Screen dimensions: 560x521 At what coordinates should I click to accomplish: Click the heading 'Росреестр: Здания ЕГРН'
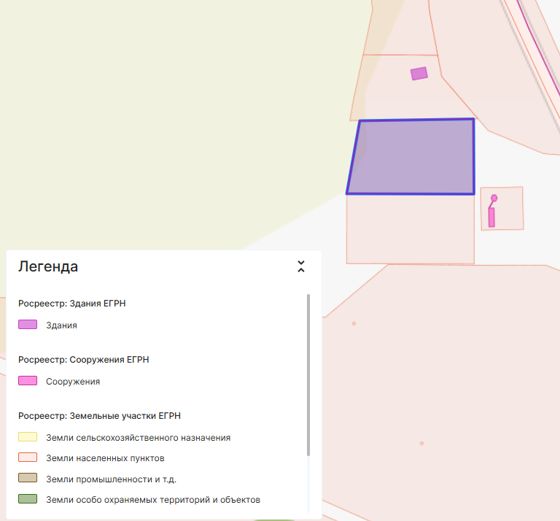pyautogui.click(x=72, y=304)
